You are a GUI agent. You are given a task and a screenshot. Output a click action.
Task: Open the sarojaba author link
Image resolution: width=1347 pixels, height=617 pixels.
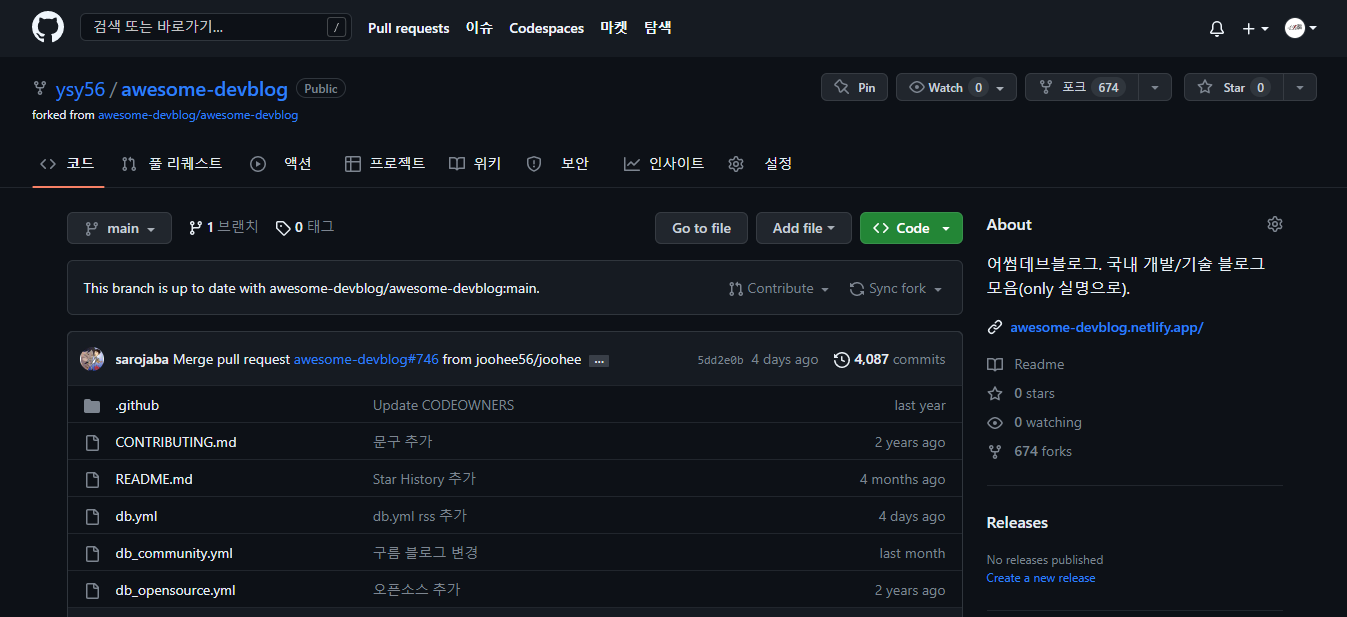[x=142, y=359]
